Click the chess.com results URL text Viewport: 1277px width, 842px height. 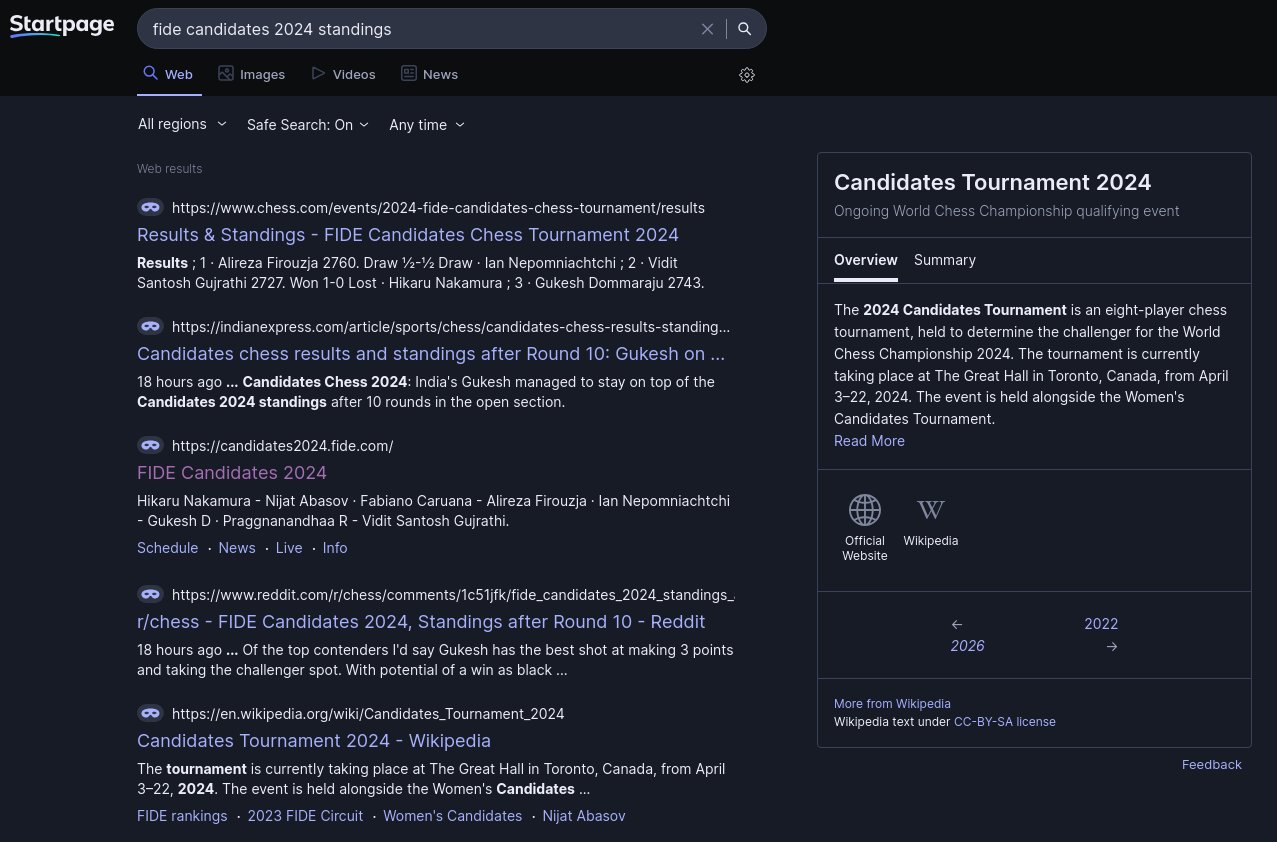pyautogui.click(x=438, y=208)
